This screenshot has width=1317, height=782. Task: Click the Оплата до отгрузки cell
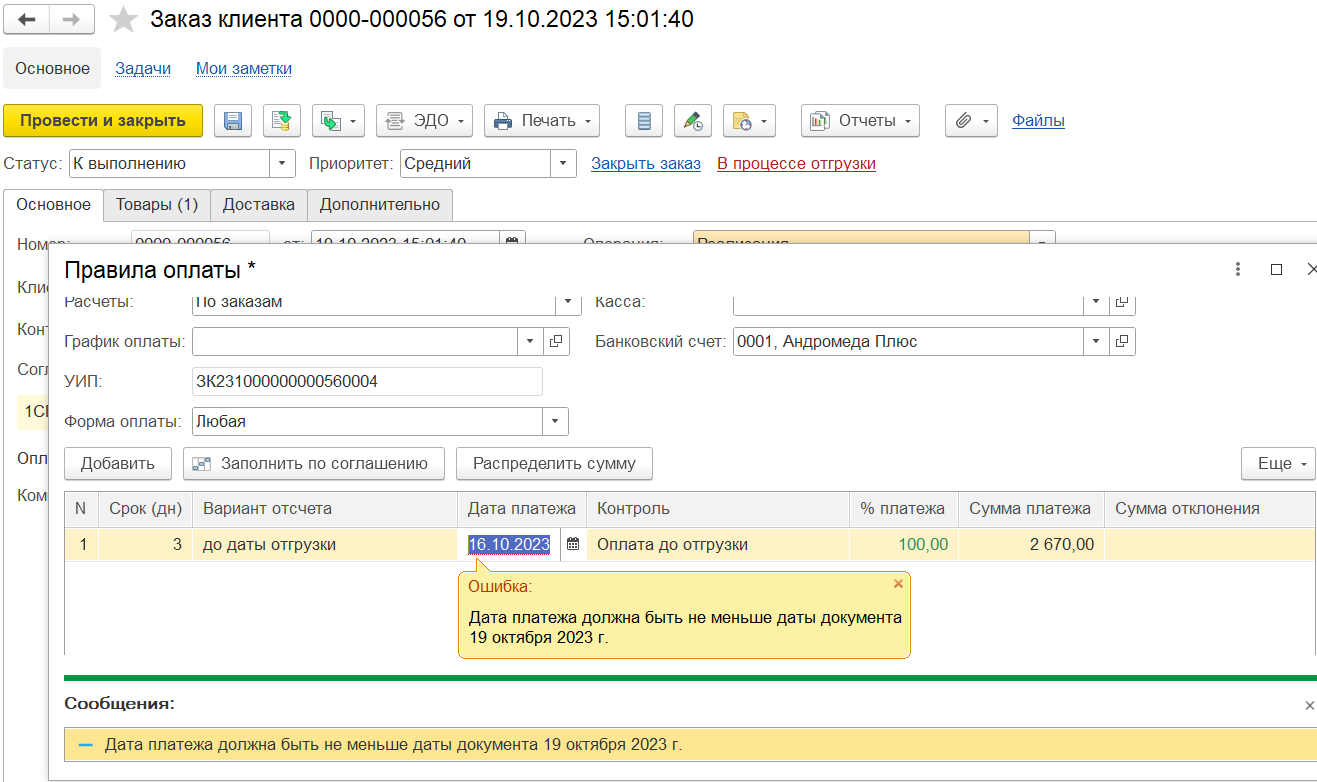pos(718,545)
